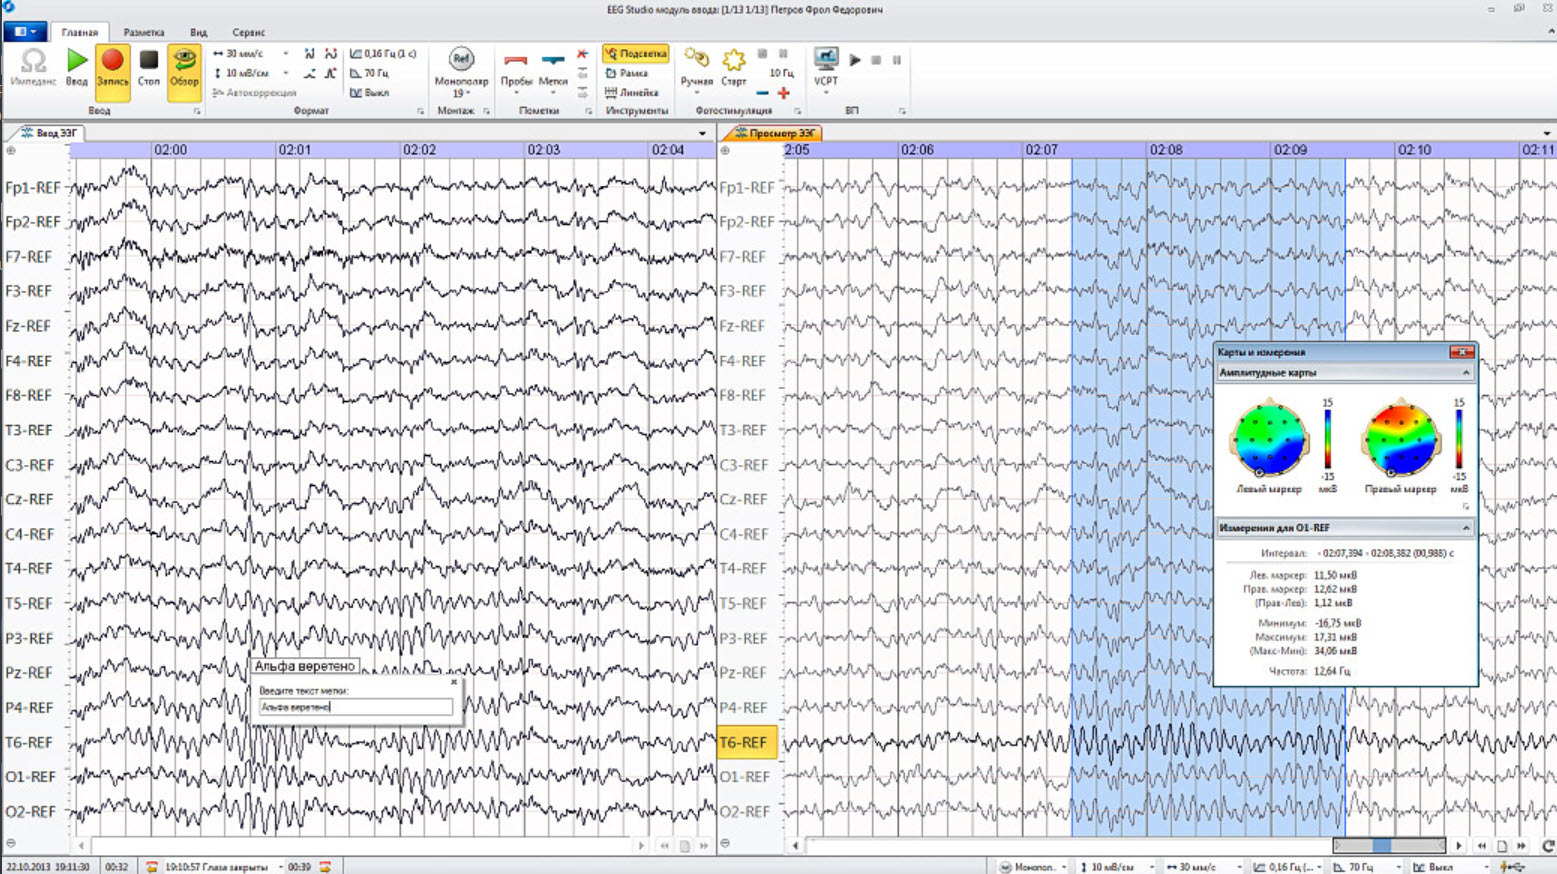The width and height of the screenshot is (1557, 874).
Task: Click the review pane playback arrow
Action: tap(1459, 846)
